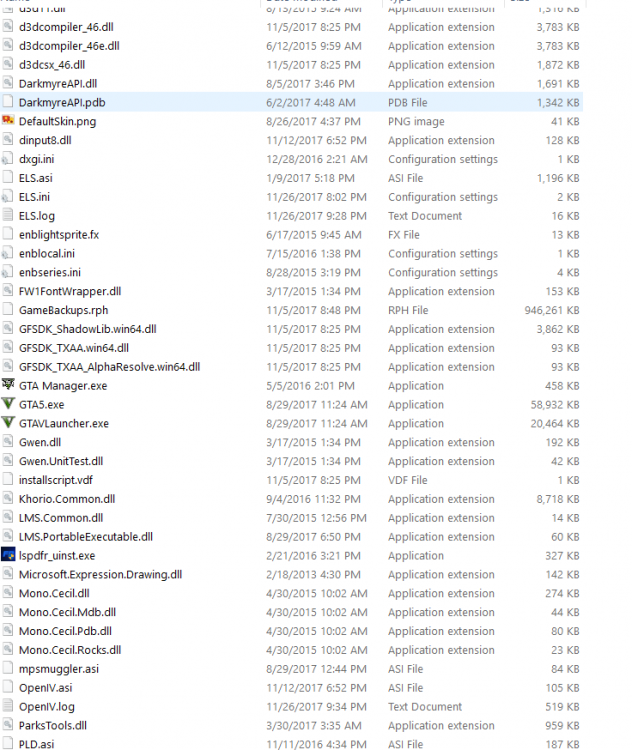The height and width of the screenshot is (750, 632).
Task: Select the file named d3dcompiler_46e.dll
Action: [x=69, y=46]
